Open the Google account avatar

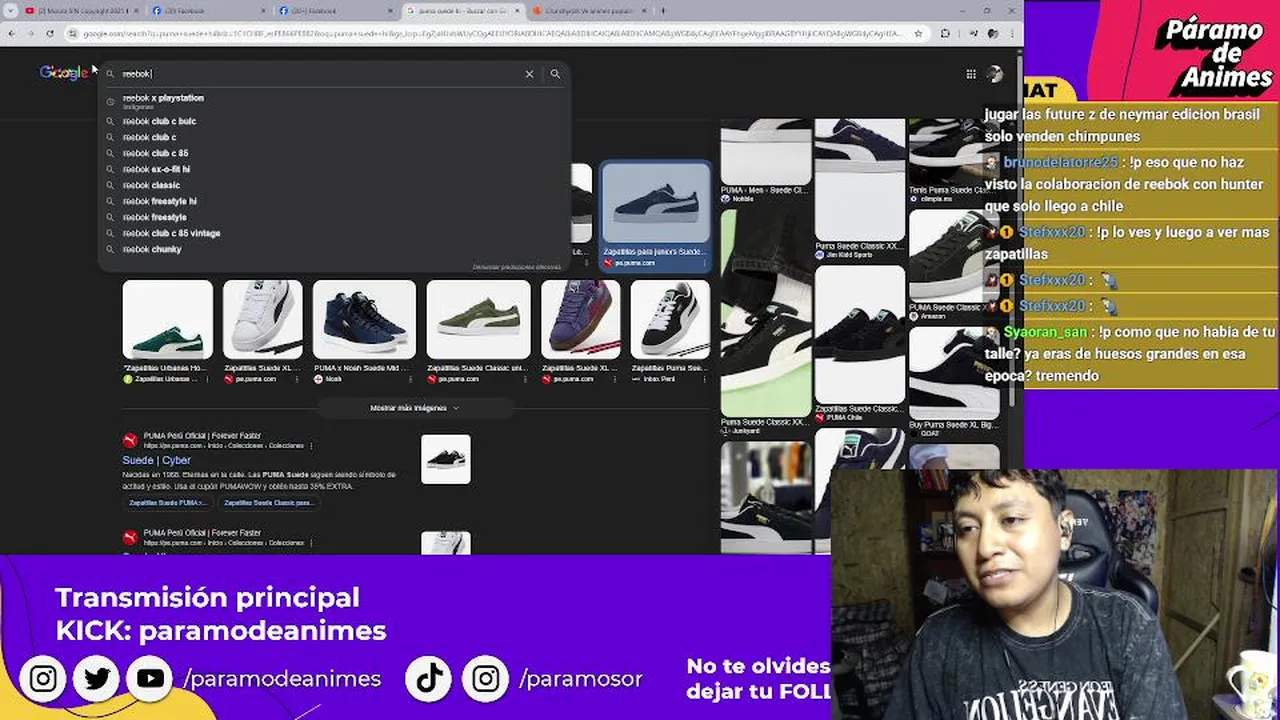click(994, 74)
